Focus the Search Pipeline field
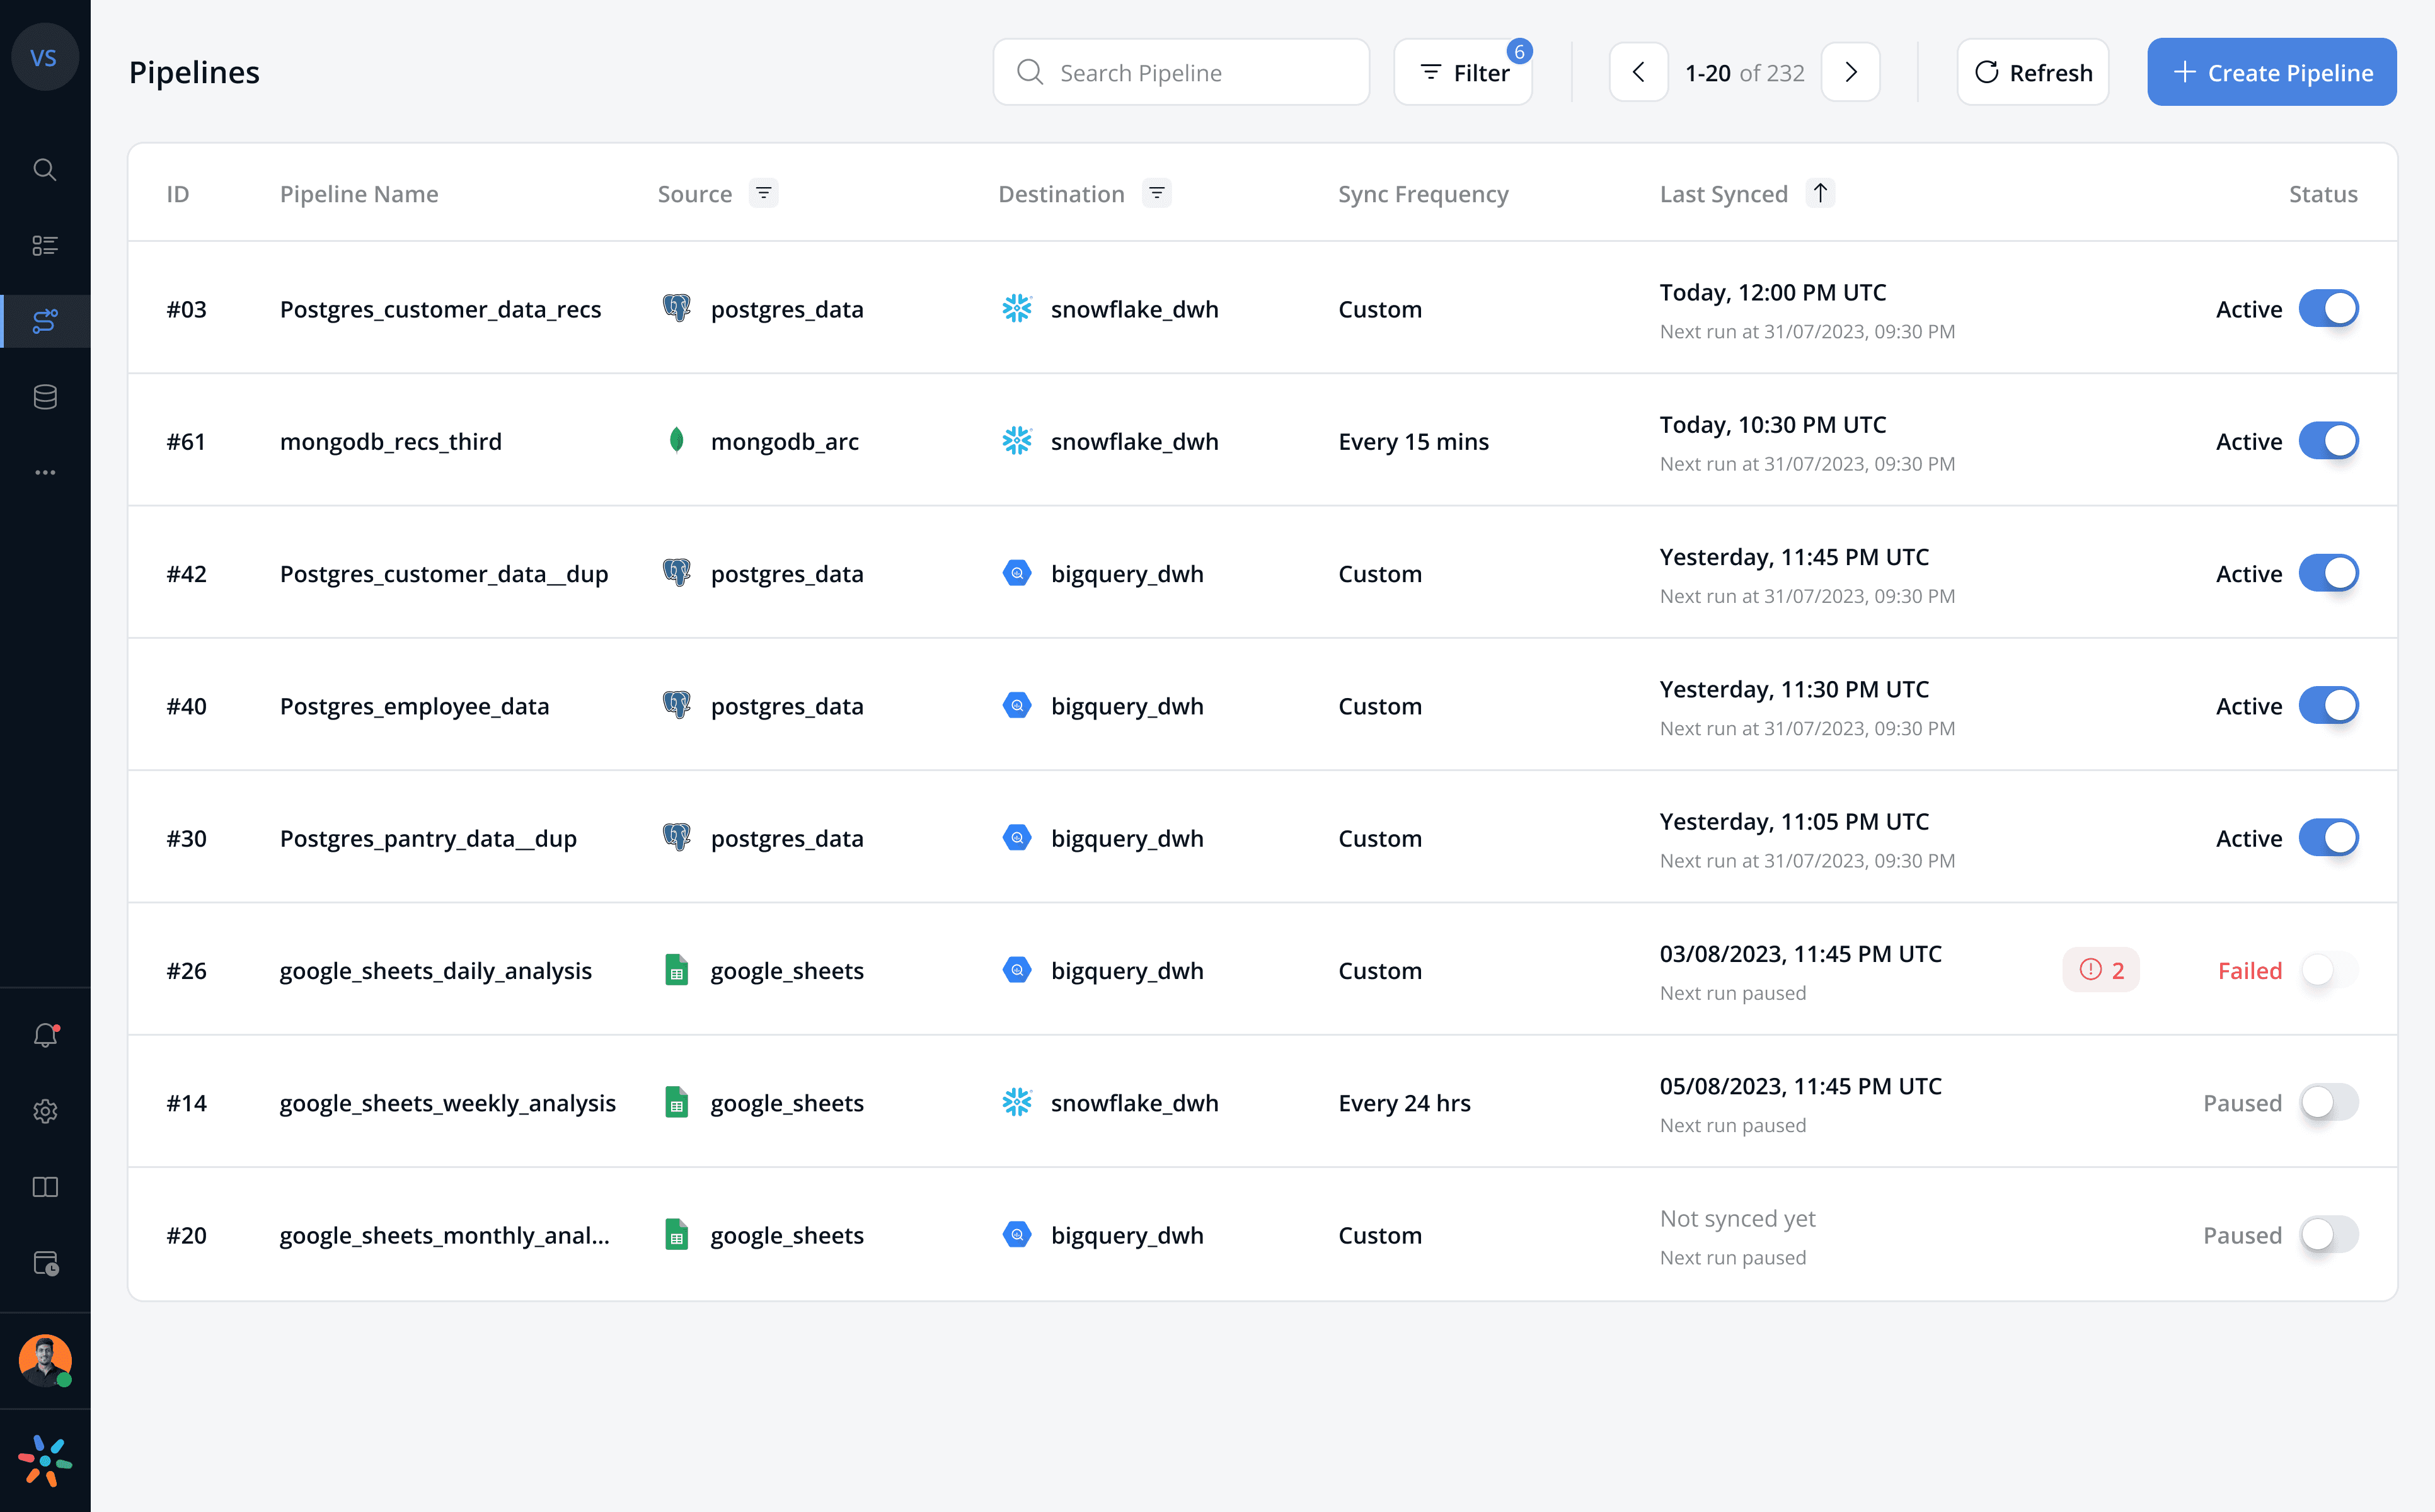The image size is (2435, 1512). (1181, 73)
